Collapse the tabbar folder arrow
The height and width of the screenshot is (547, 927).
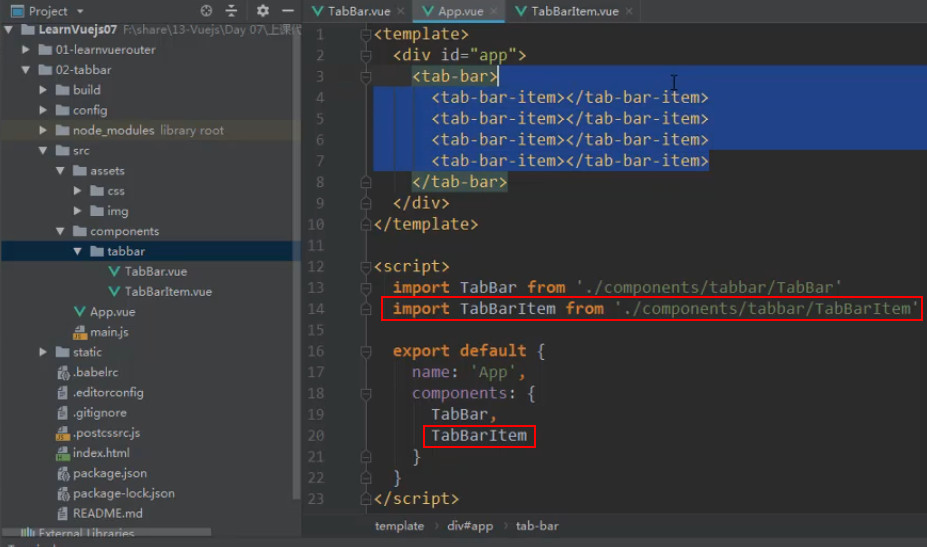(77, 251)
